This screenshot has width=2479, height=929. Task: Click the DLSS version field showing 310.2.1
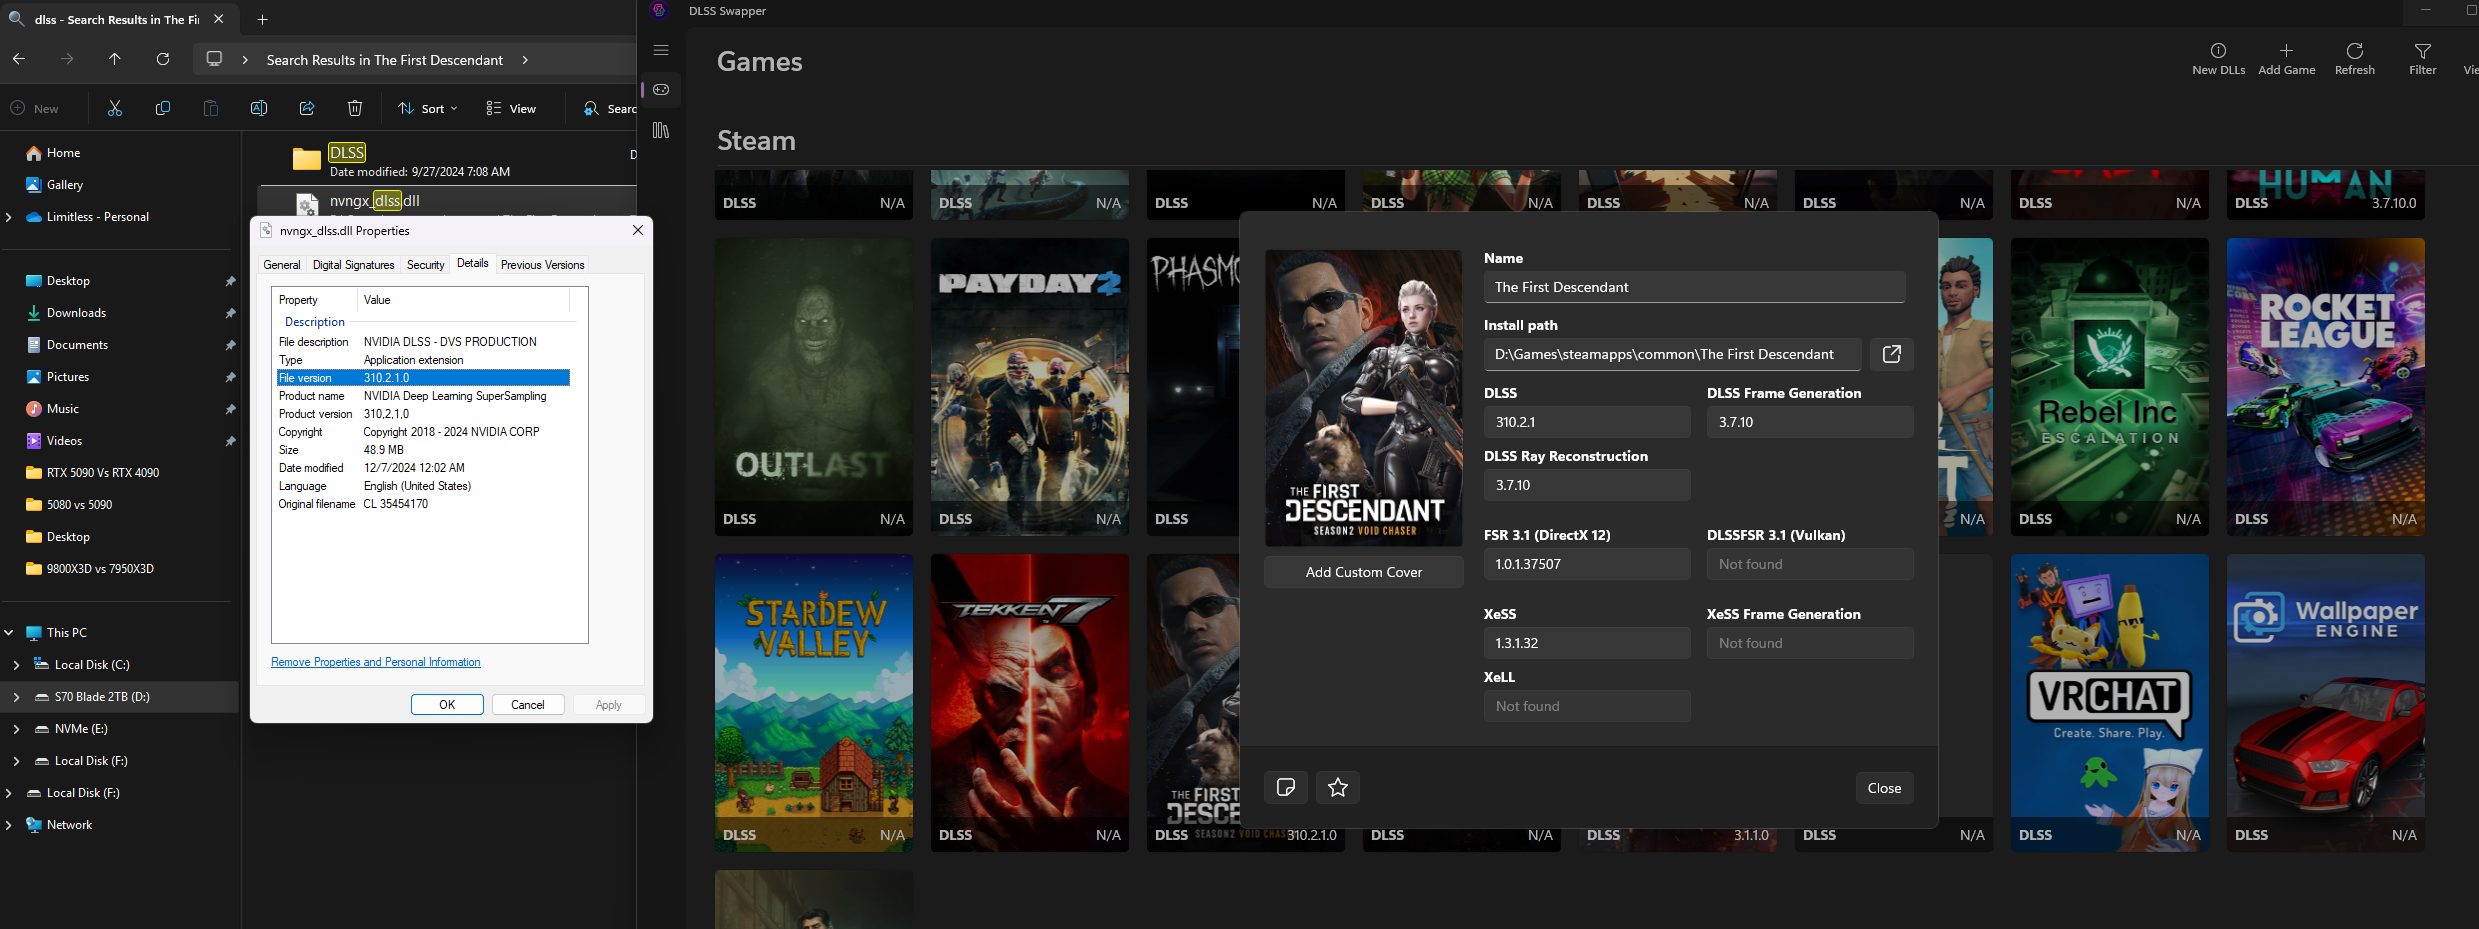[x=1587, y=422]
